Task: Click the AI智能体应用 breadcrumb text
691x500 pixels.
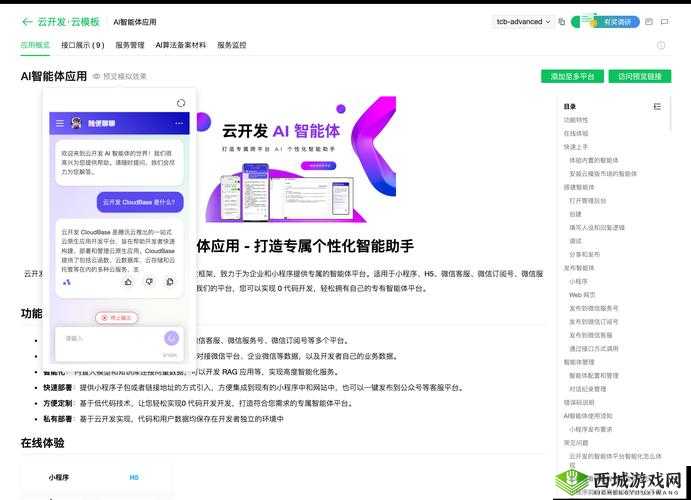Action: [134, 22]
